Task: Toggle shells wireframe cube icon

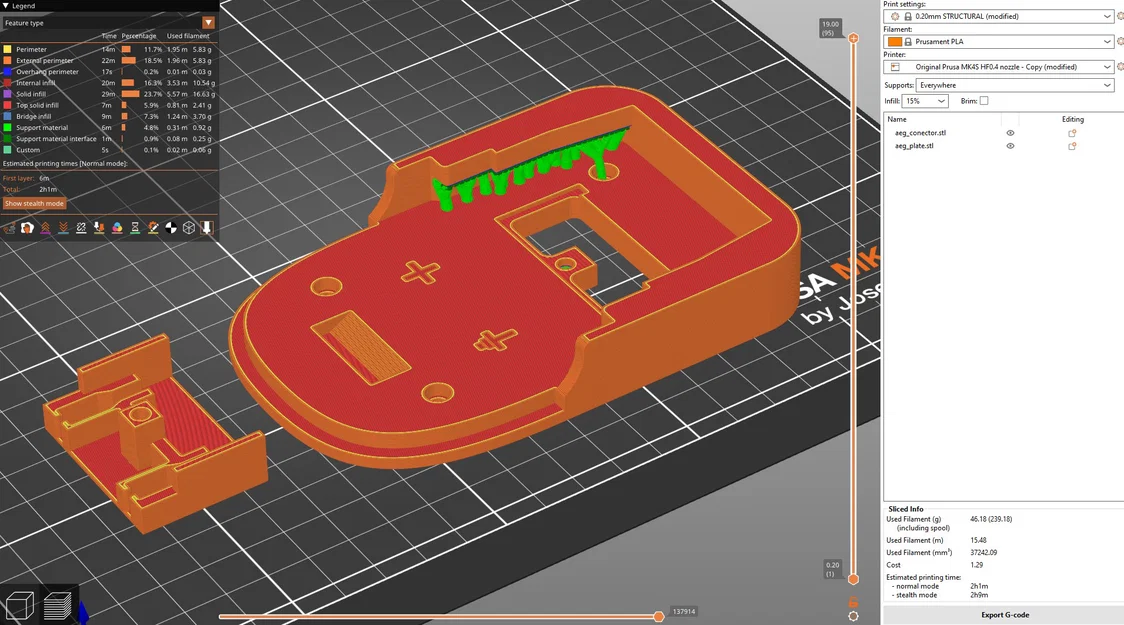Action: coord(189,228)
